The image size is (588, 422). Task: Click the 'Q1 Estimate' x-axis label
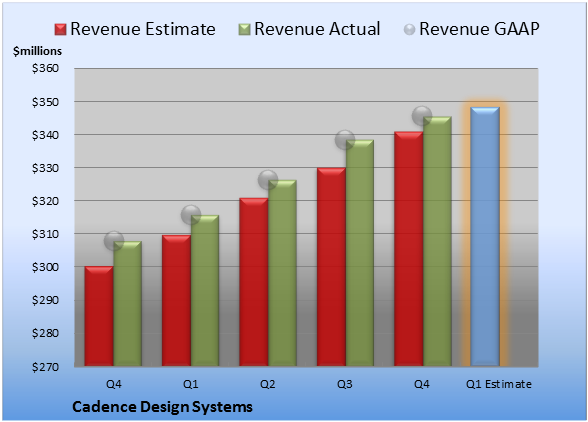click(x=499, y=384)
